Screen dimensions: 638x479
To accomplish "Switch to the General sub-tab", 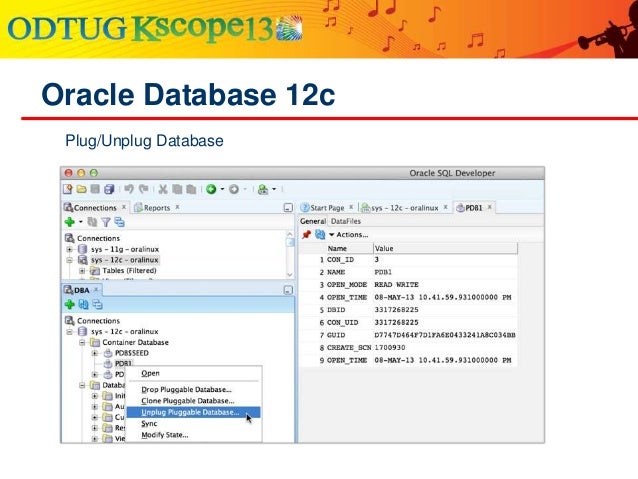I will (313, 221).
